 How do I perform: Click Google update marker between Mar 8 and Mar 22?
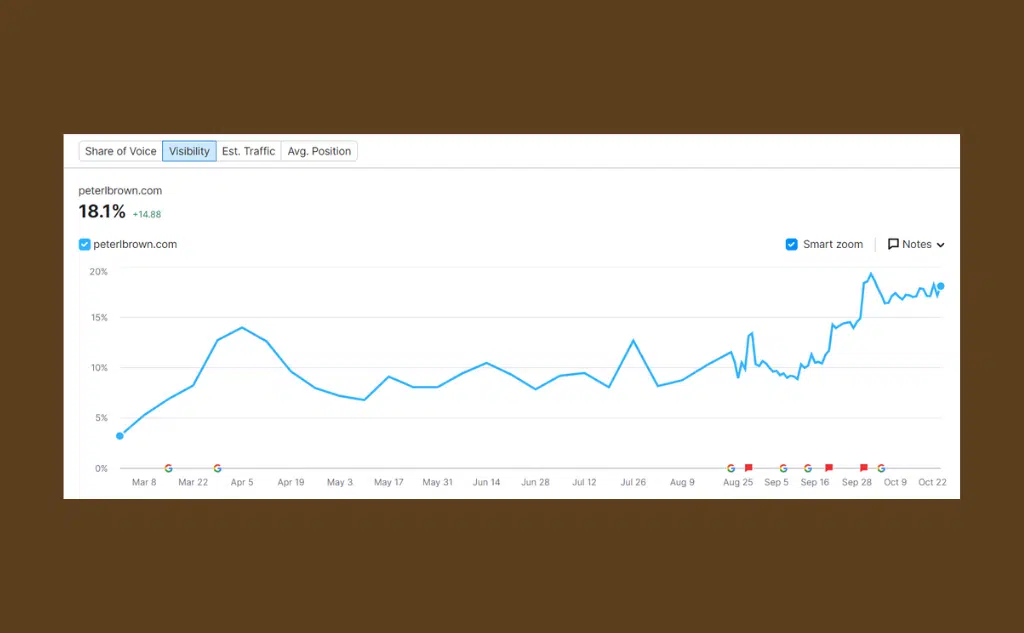[168, 468]
